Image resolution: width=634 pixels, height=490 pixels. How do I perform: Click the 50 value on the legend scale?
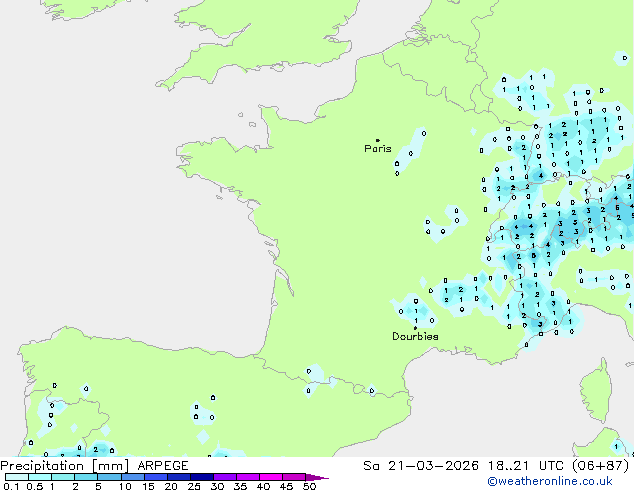(x=310, y=486)
